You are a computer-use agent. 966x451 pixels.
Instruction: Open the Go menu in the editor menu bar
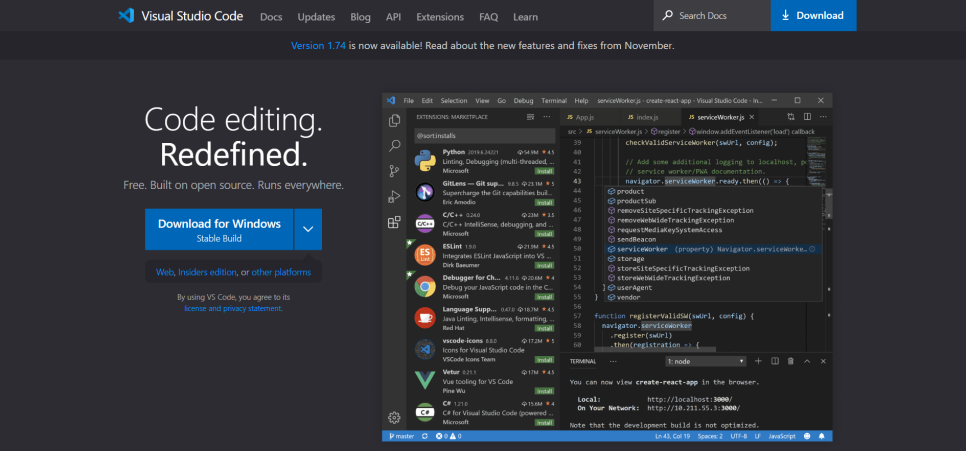coord(501,100)
